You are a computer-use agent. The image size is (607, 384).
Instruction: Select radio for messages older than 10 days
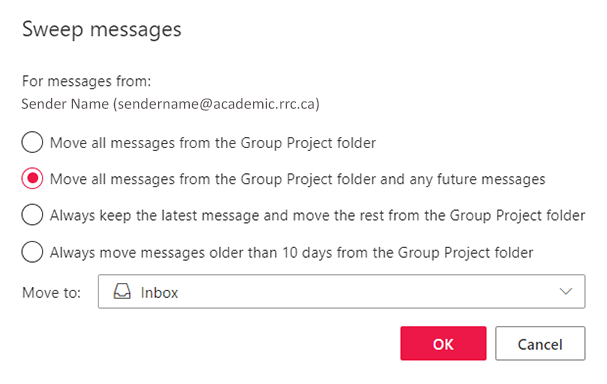pyautogui.click(x=32, y=252)
